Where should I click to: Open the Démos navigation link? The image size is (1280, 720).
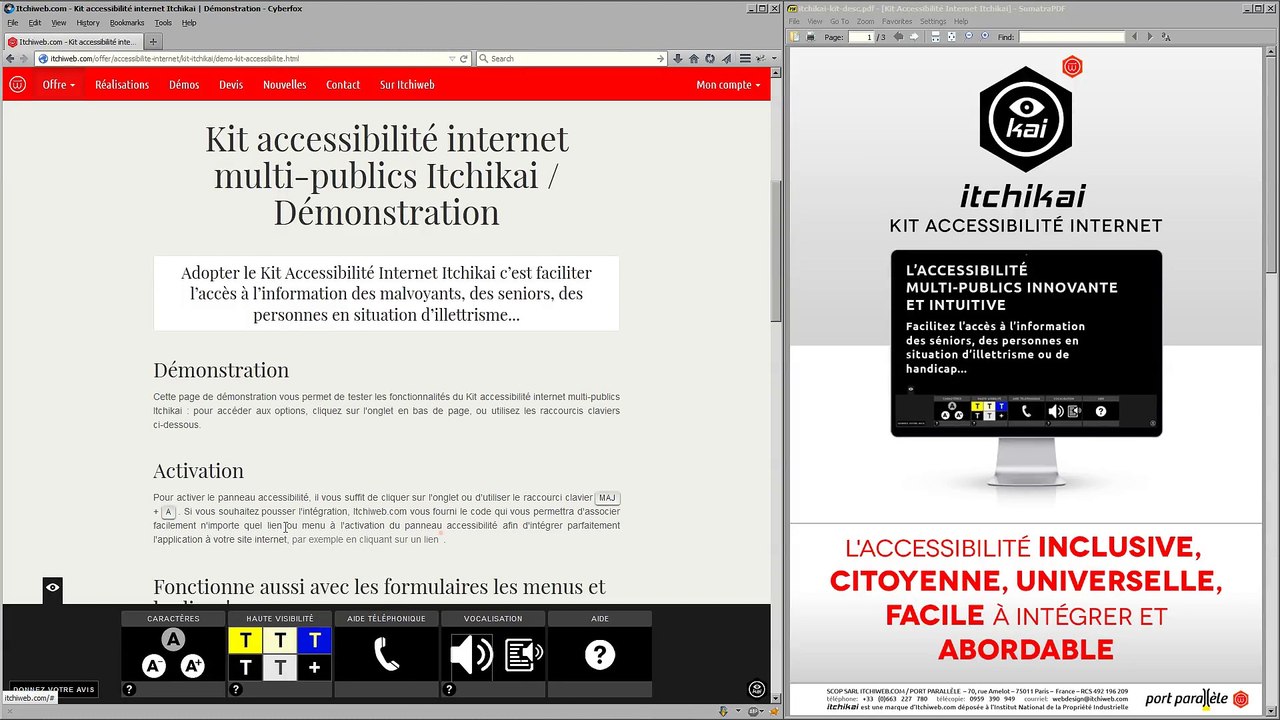(184, 85)
